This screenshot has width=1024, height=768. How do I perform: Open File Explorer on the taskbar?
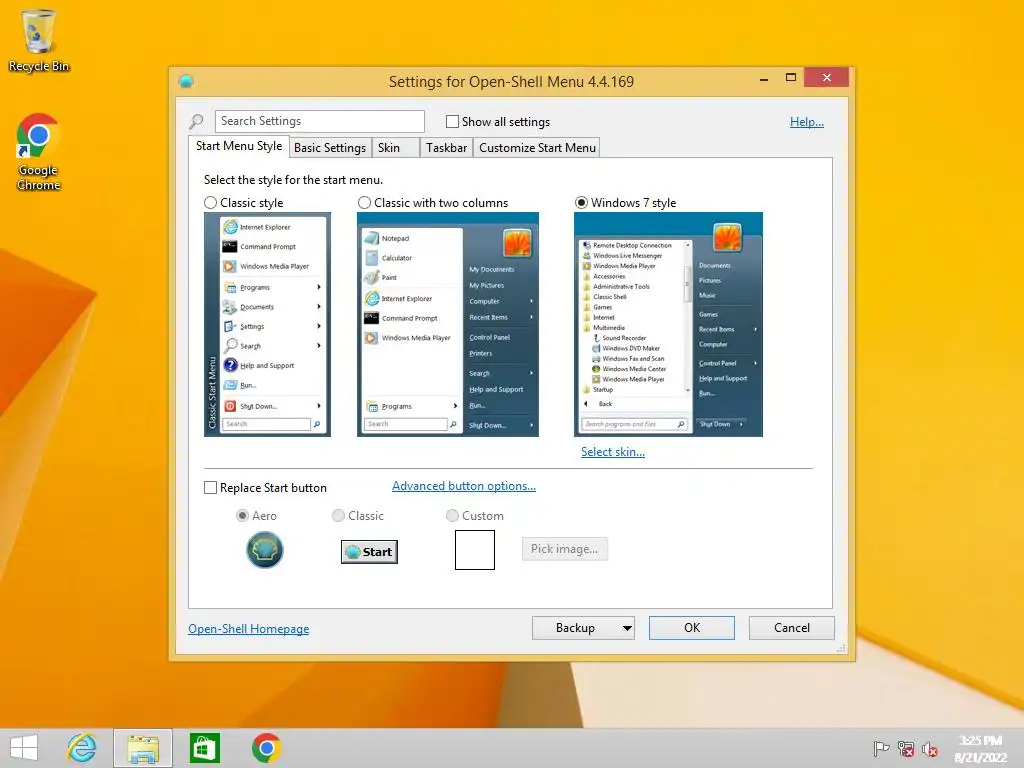click(143, 748)
